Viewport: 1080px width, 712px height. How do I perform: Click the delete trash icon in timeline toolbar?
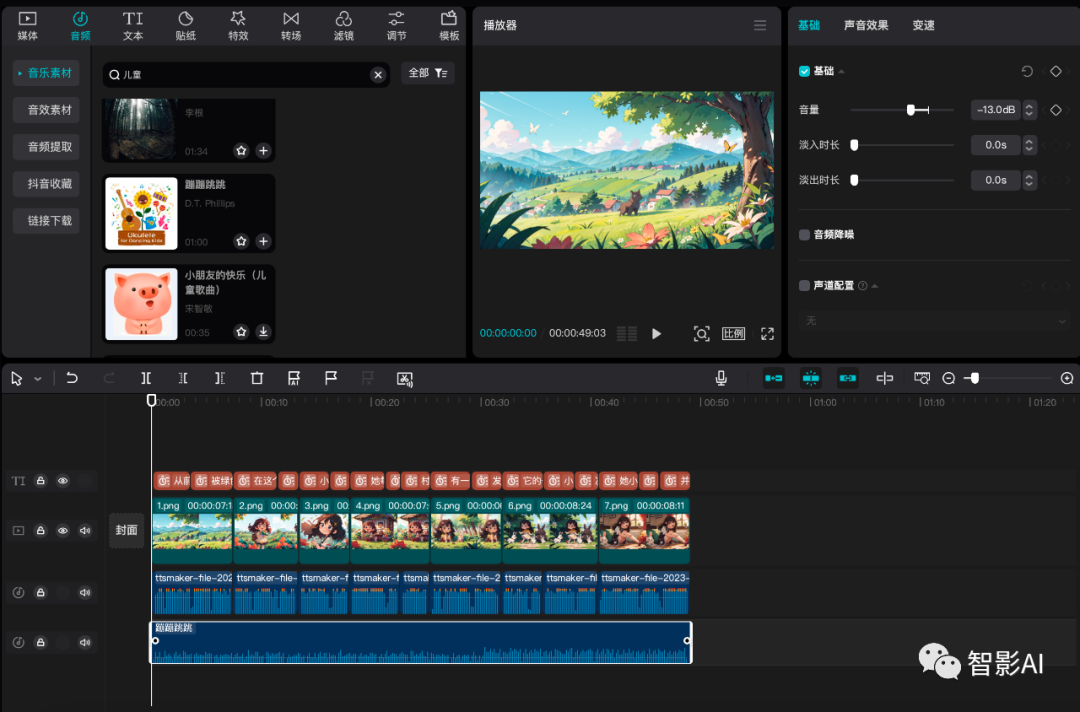(x=257, y=378)
